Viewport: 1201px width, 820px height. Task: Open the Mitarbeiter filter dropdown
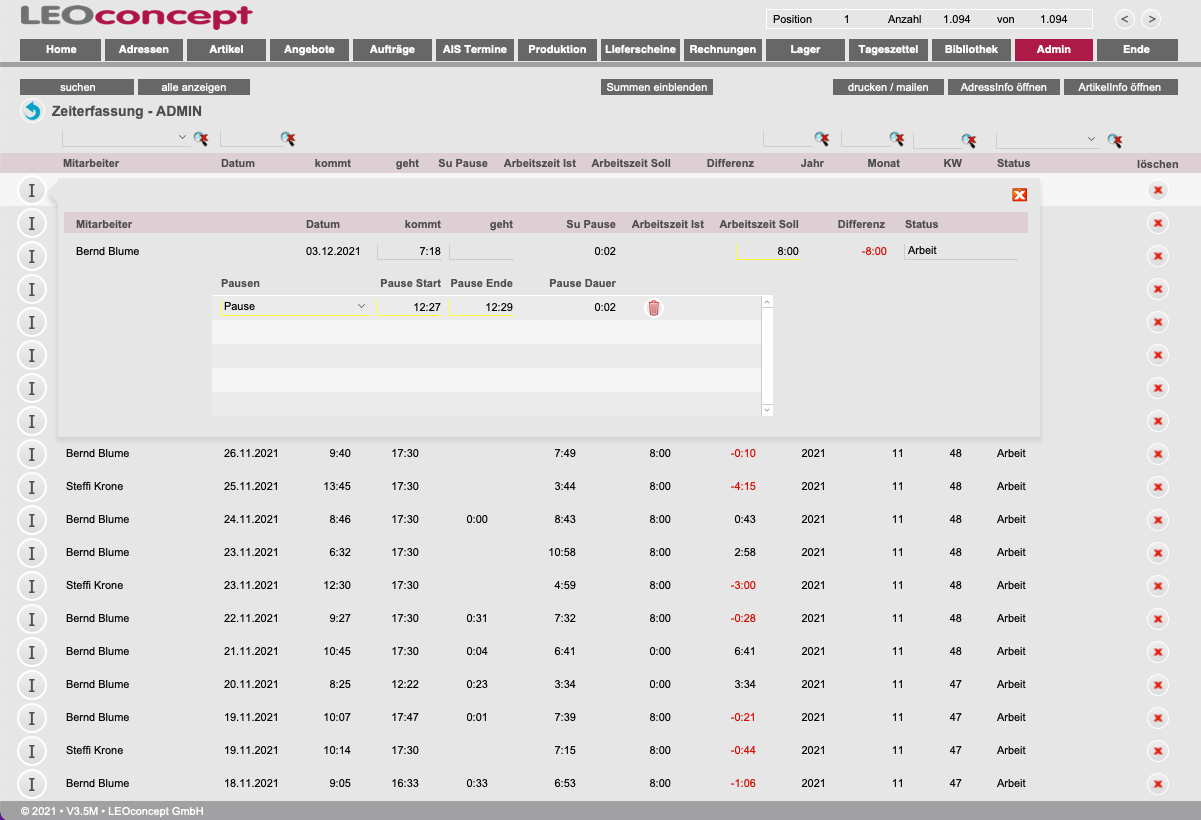pos(182,138)
